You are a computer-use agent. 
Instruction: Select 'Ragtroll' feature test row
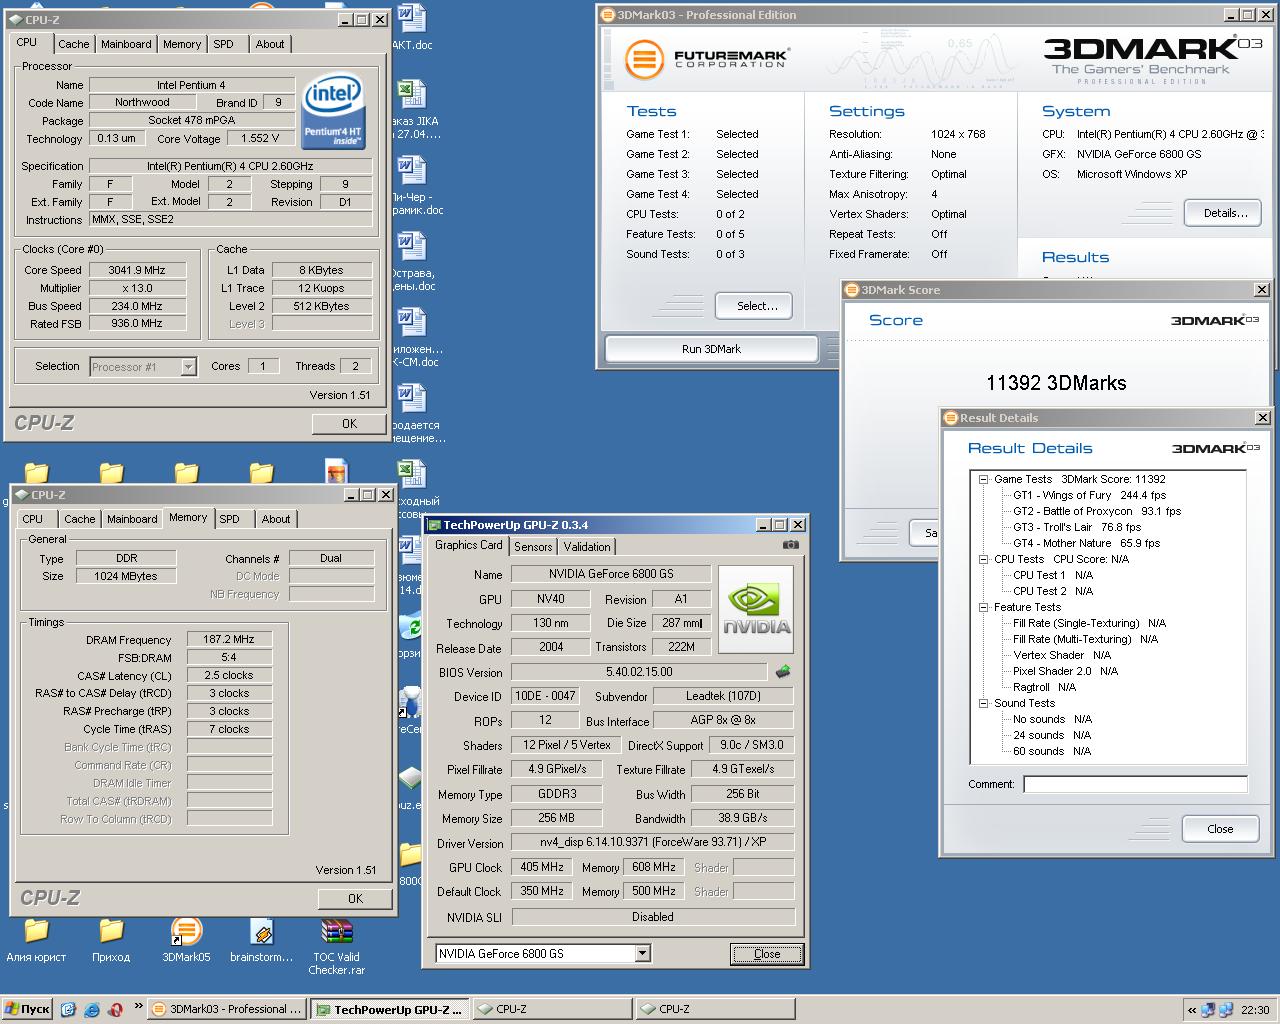pos(1044,687)
